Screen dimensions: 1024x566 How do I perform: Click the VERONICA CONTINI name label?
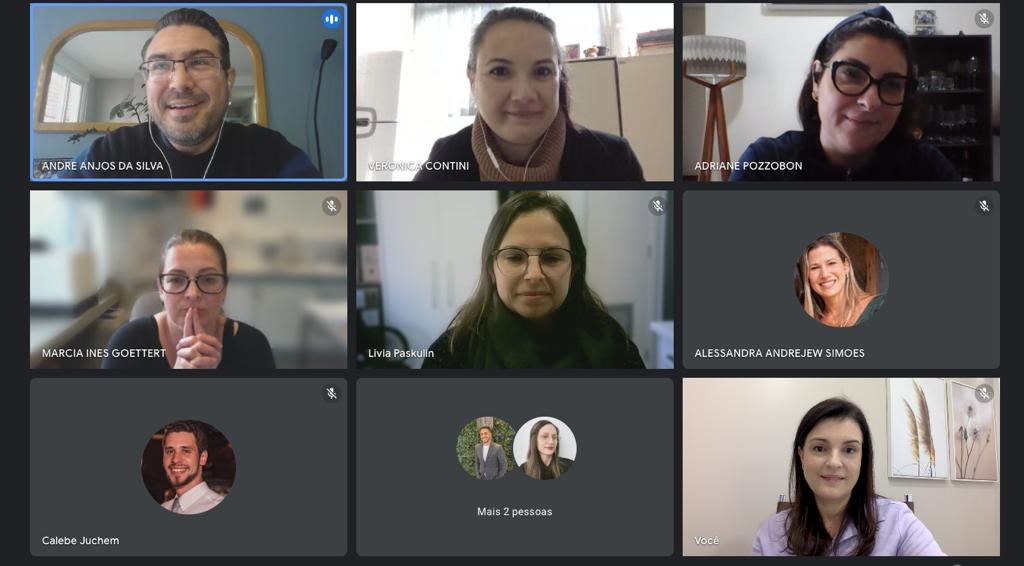[419, 166]
